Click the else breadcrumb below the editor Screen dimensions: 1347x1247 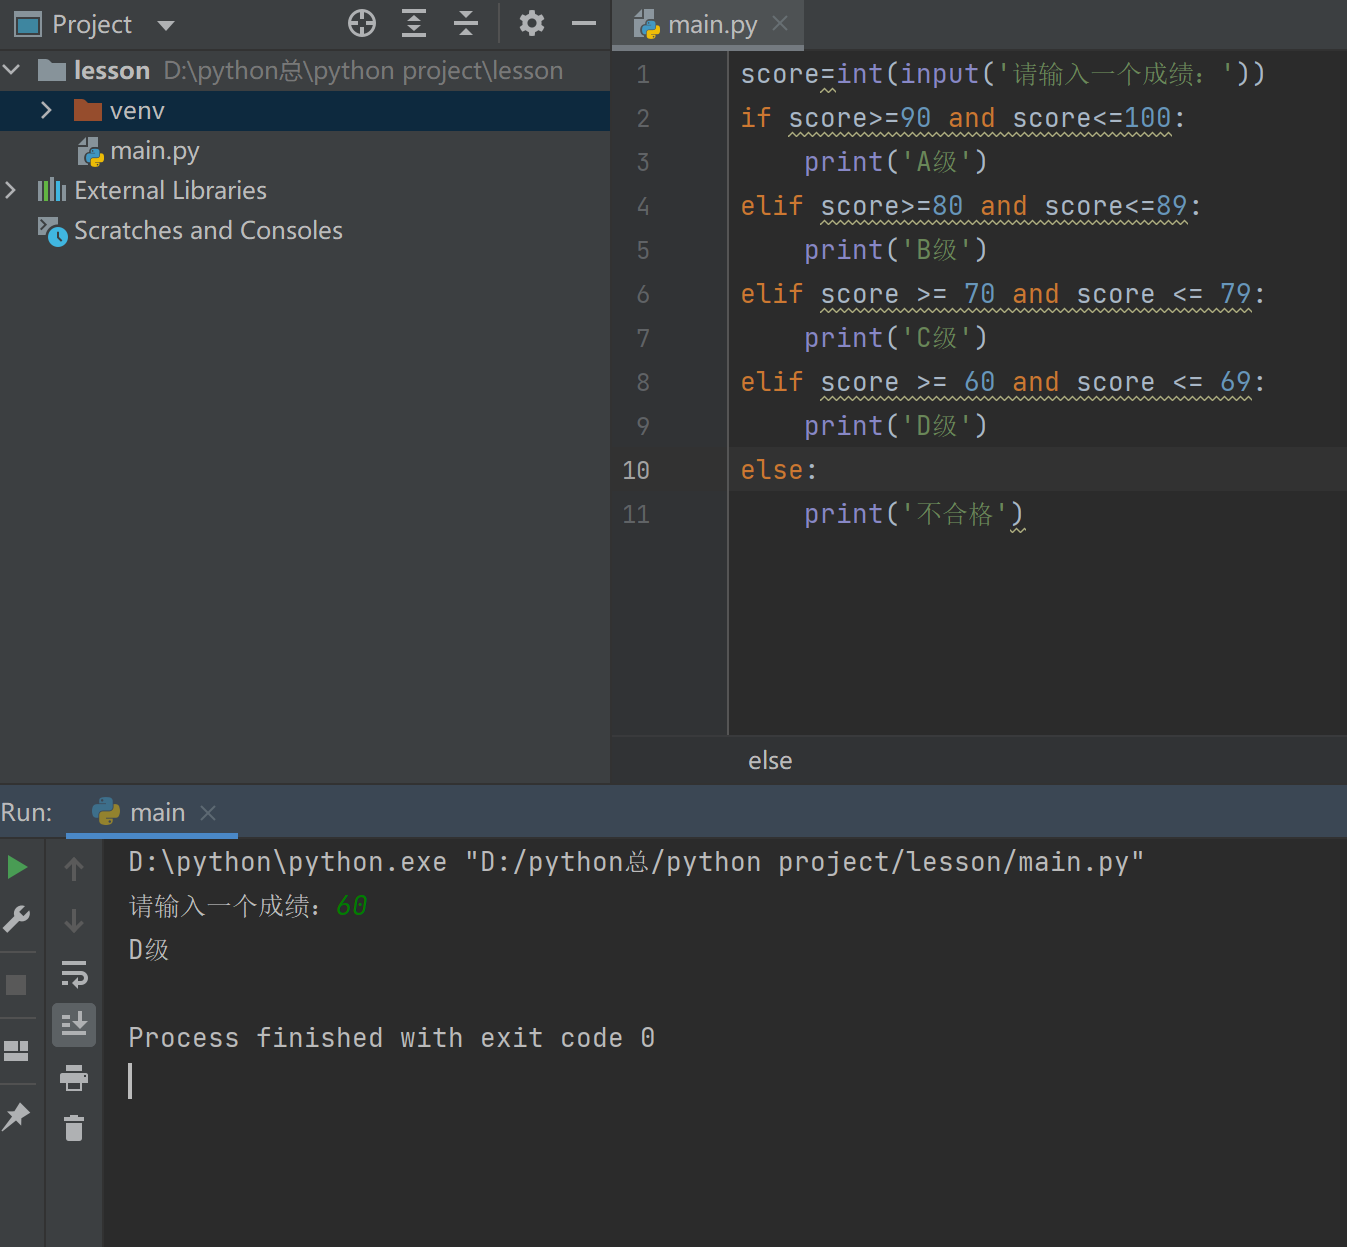tap(770, 761)
